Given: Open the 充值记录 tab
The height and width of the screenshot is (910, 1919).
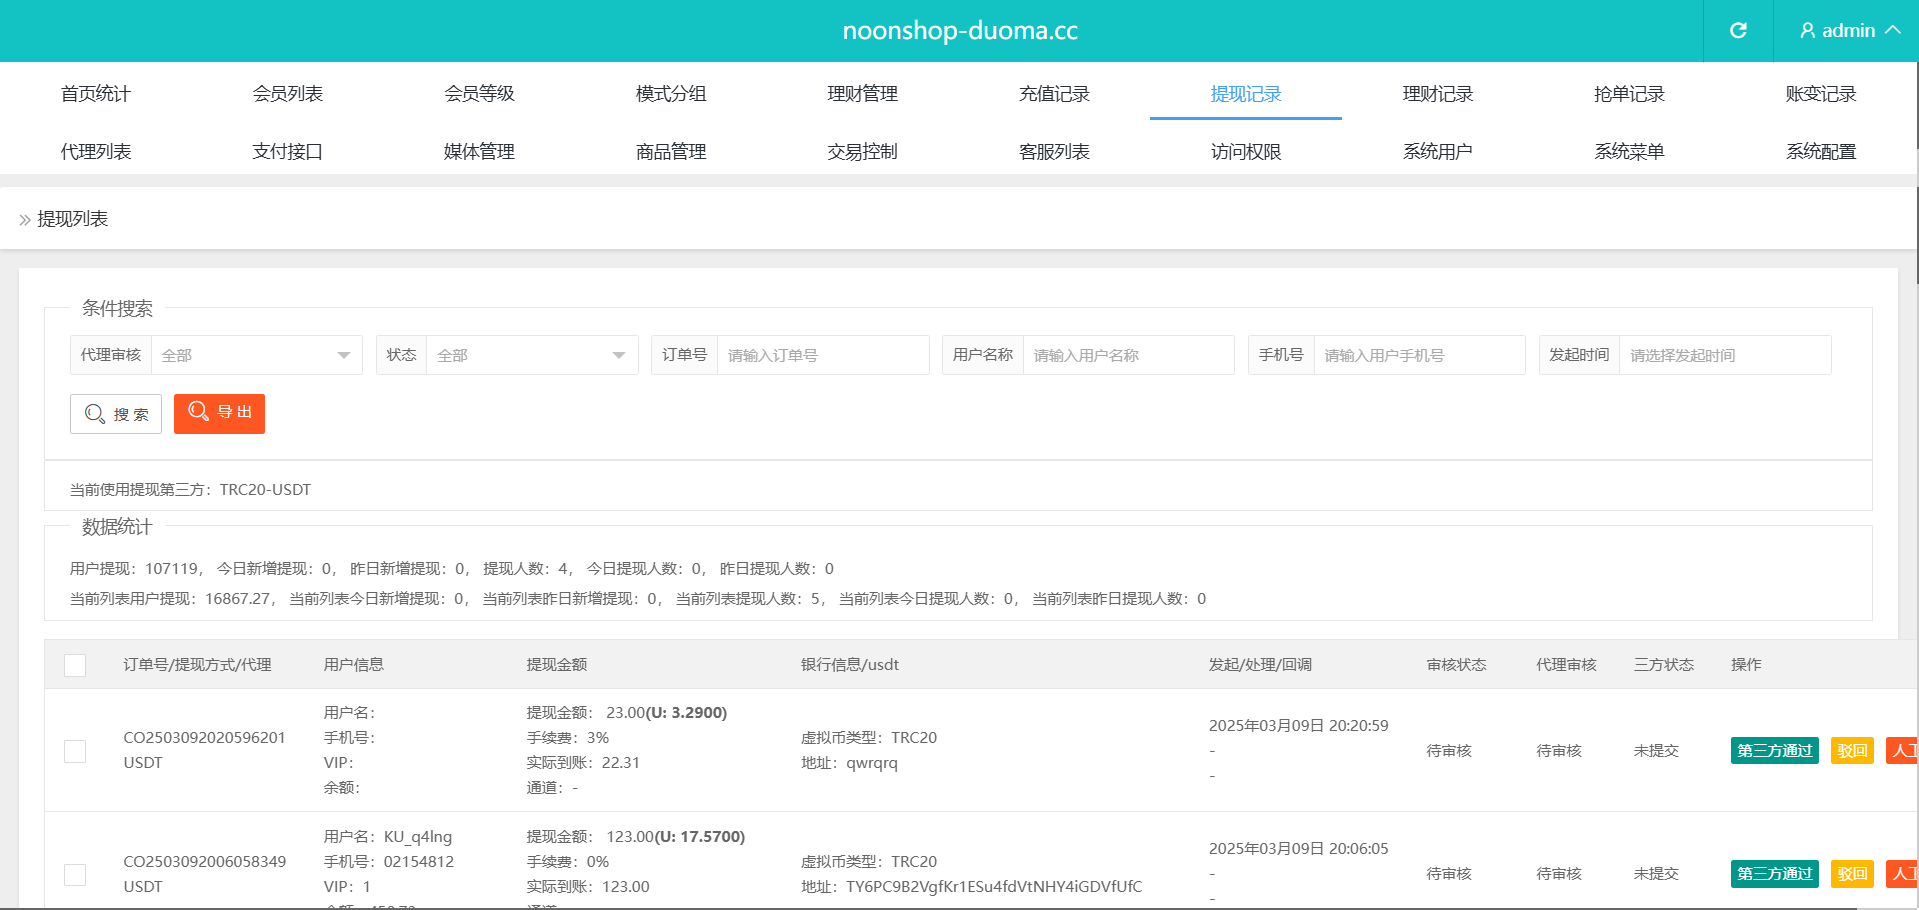Looking at the screenshot, I should 1054,94.
